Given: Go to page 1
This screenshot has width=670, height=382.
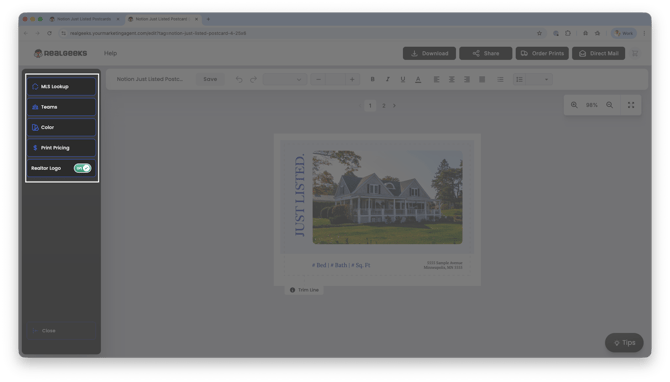Looking at the screenshot, I should pos(370,106).
